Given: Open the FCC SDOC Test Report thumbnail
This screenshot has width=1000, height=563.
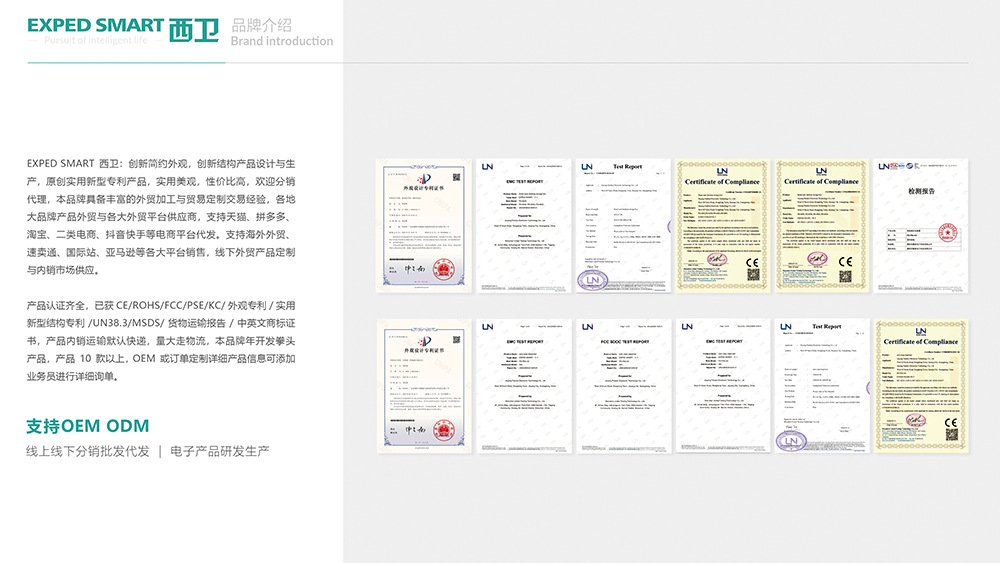Looking at the screenshot, I should [x=623, y=386].
